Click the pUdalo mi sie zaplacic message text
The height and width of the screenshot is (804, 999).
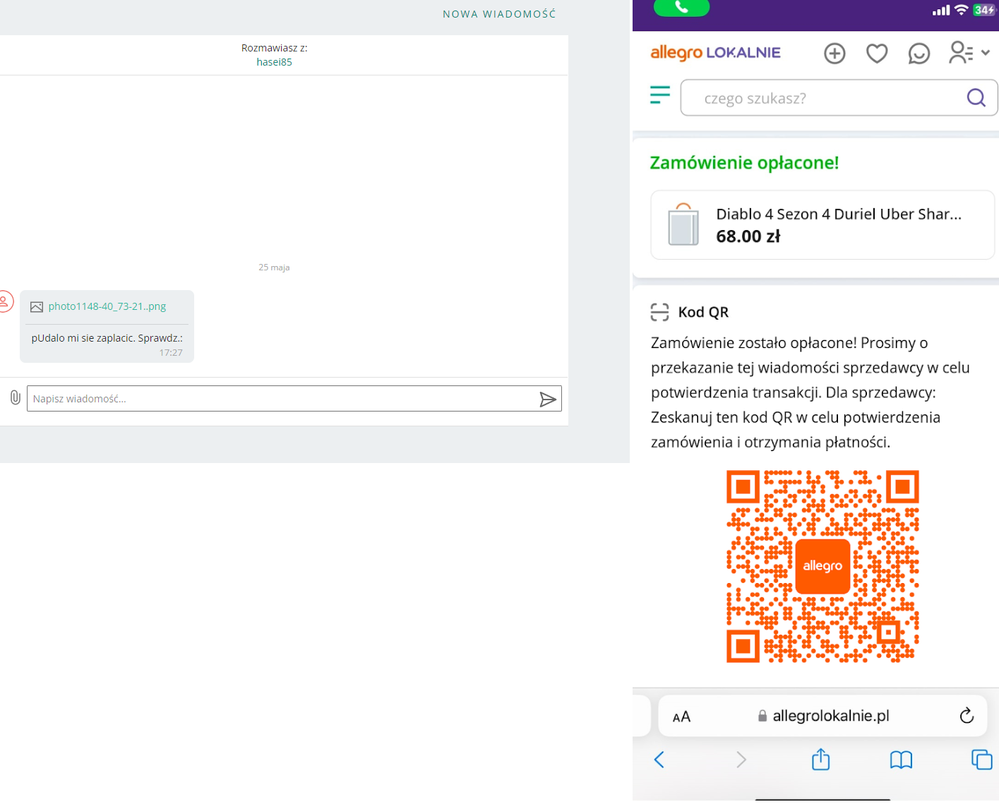[107, 338]
